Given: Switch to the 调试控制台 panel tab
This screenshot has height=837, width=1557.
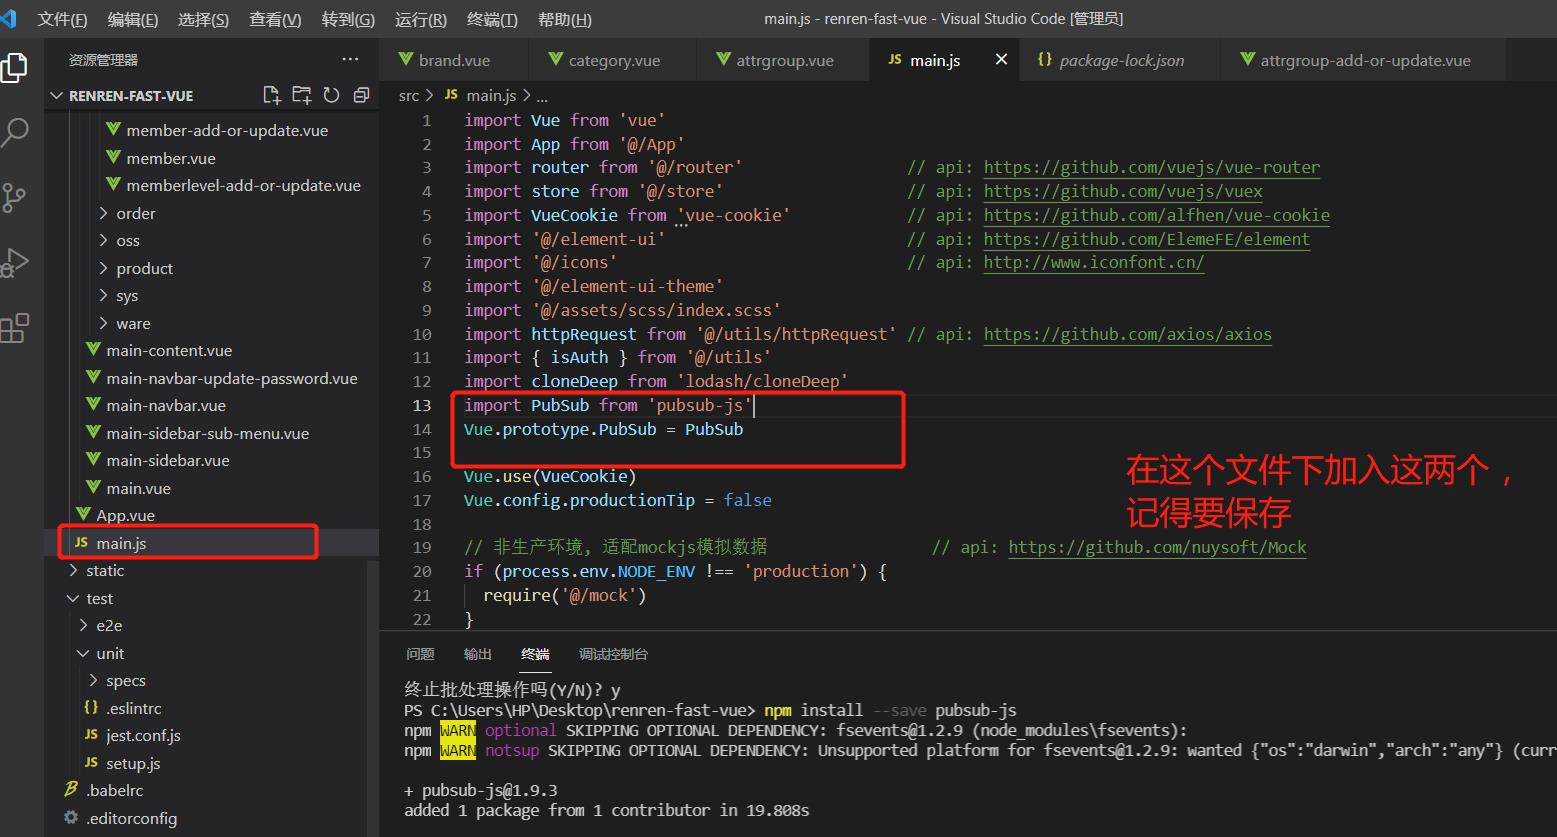Looking at the screenshot, I should [613, 654].
